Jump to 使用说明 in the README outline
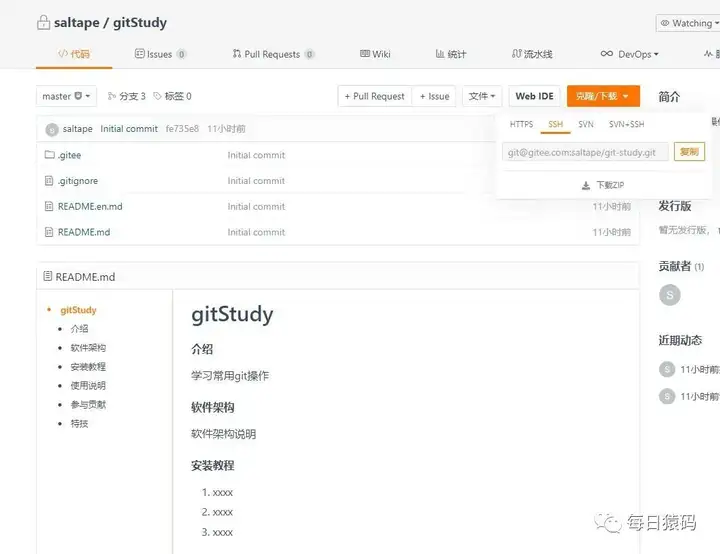The height and width of the screenshot is (554, 720). click(88, 385)
